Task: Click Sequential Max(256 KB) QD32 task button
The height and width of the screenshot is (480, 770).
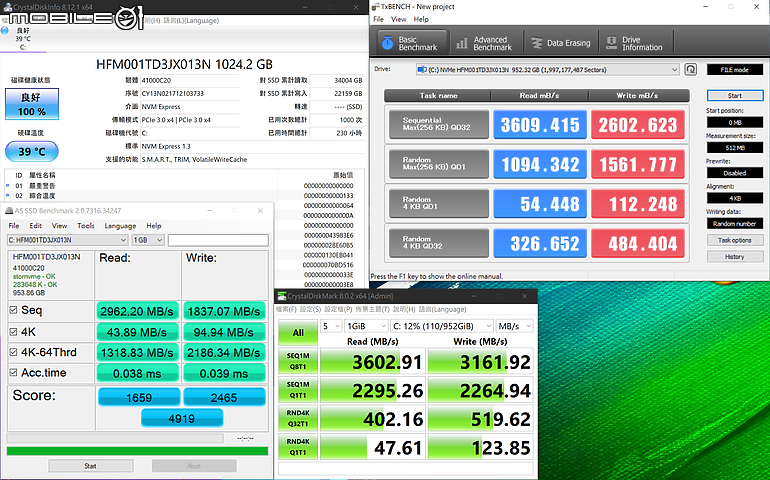Action: 439,124
